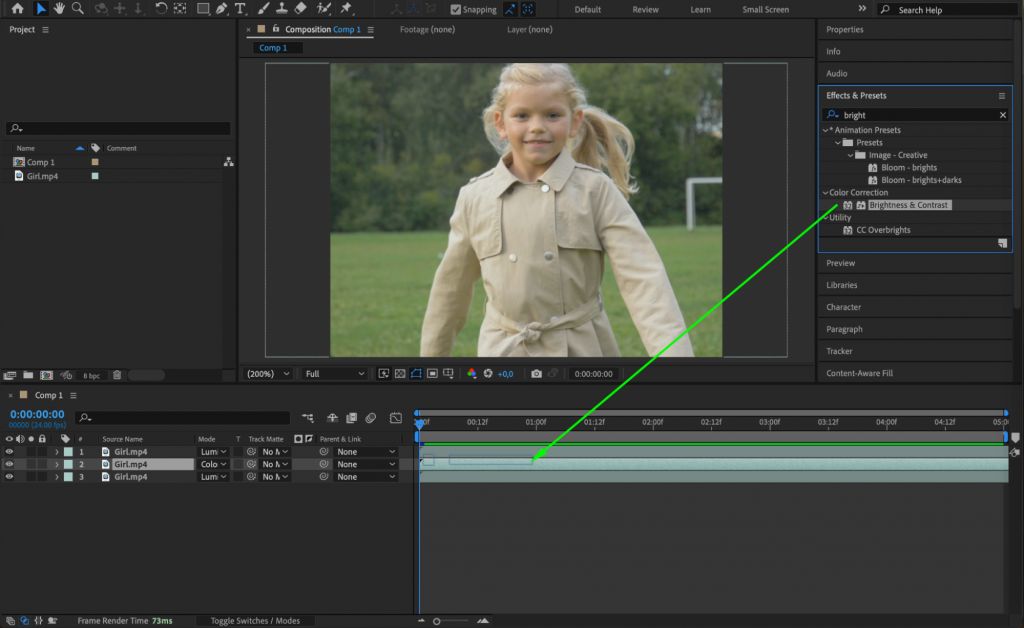Select the Type tool
This screenshot has height=628, width=1024.
(240, 10)
